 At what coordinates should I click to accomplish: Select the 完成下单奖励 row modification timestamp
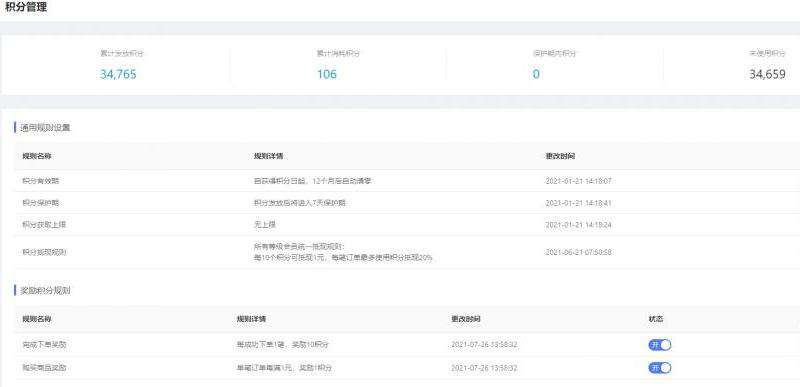pos(484,345)
